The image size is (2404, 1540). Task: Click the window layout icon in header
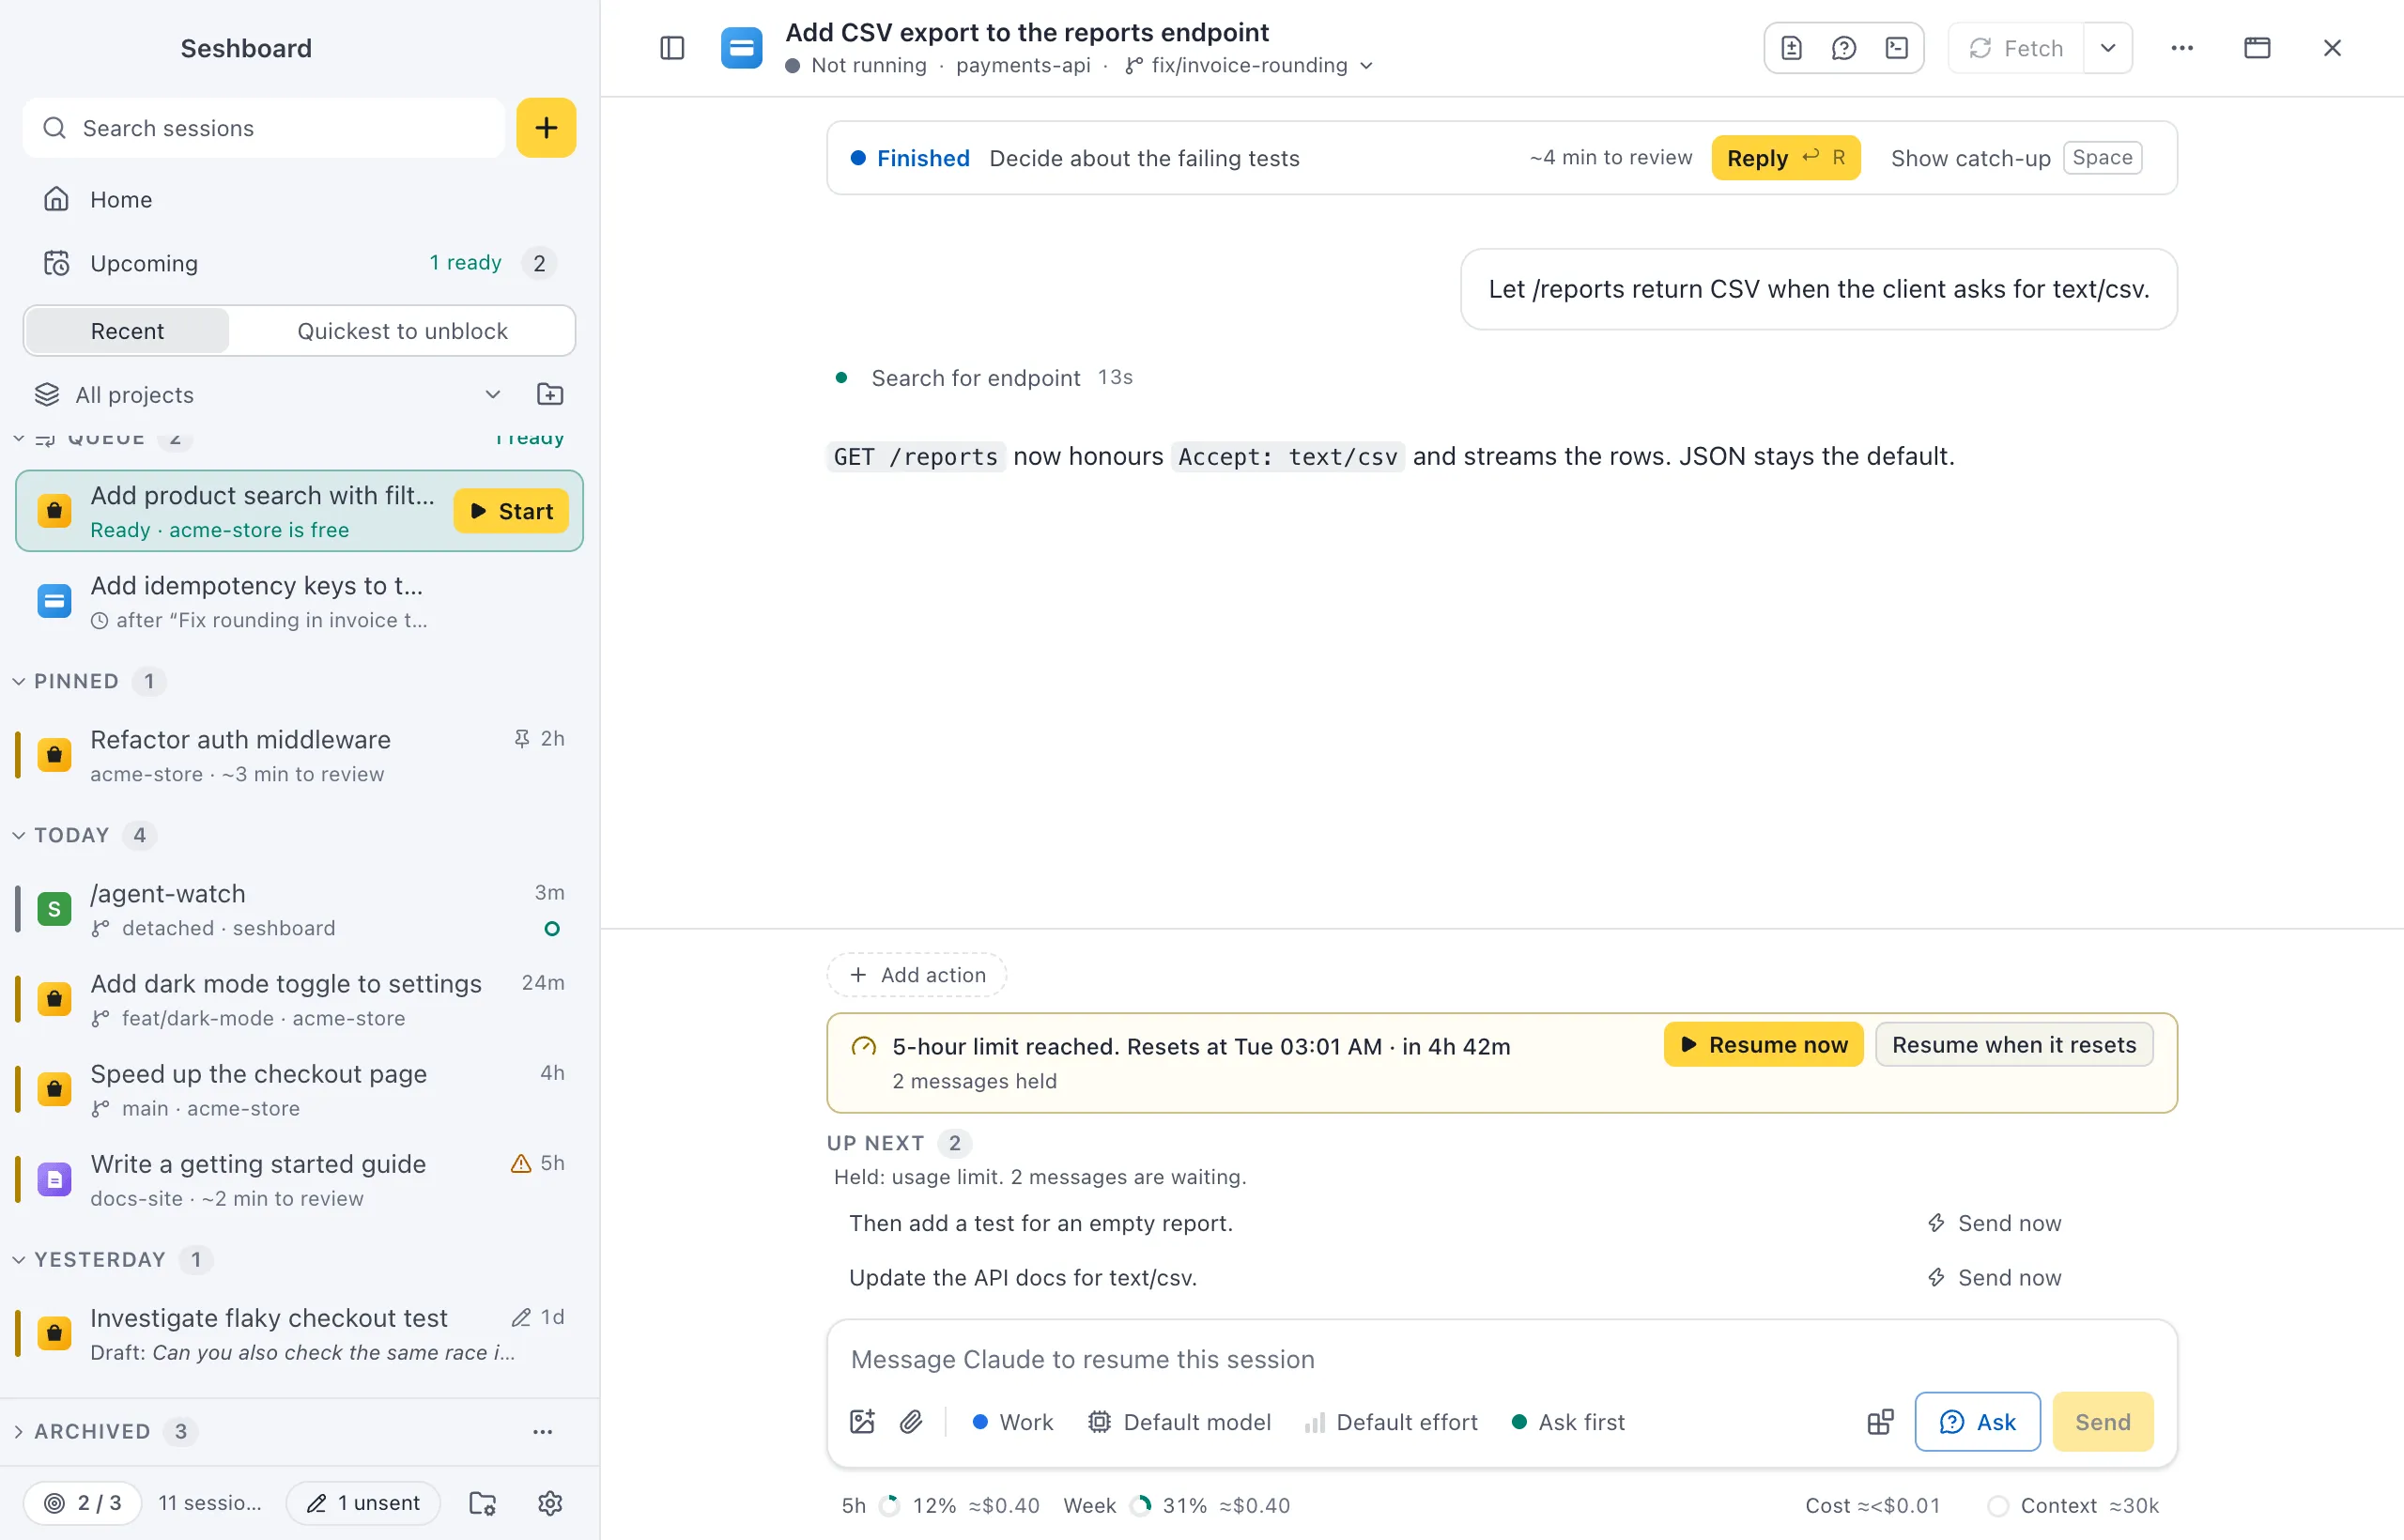[2257, 48]
